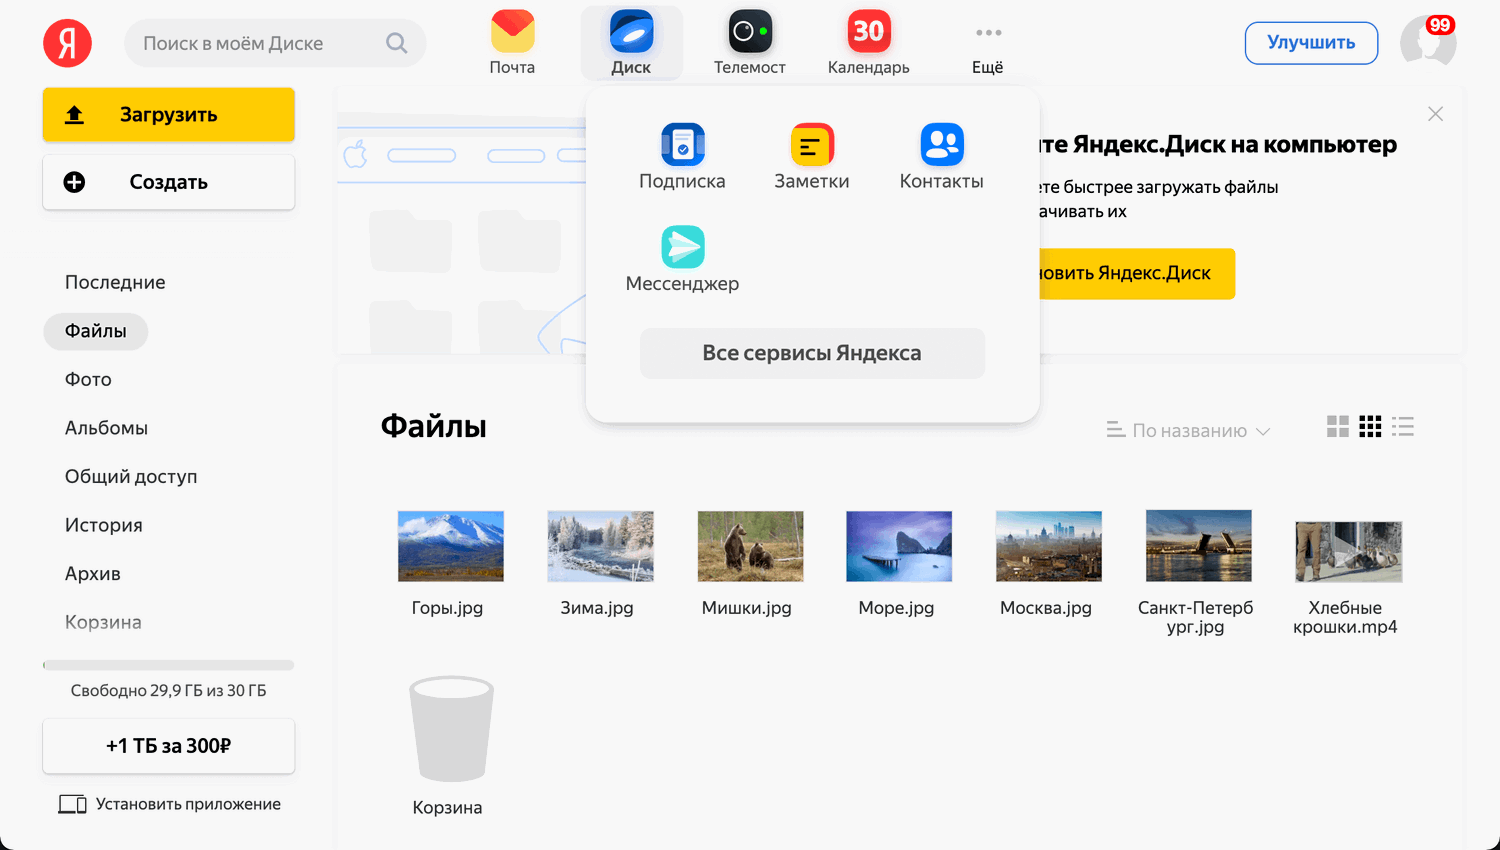Open the Календарь calendar service
Image resolution: width=1500 pixels, height=850 pixels.
868,43
